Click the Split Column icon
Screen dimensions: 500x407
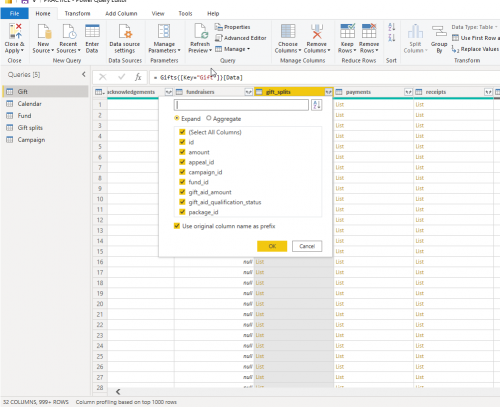[x=415, y=31]
